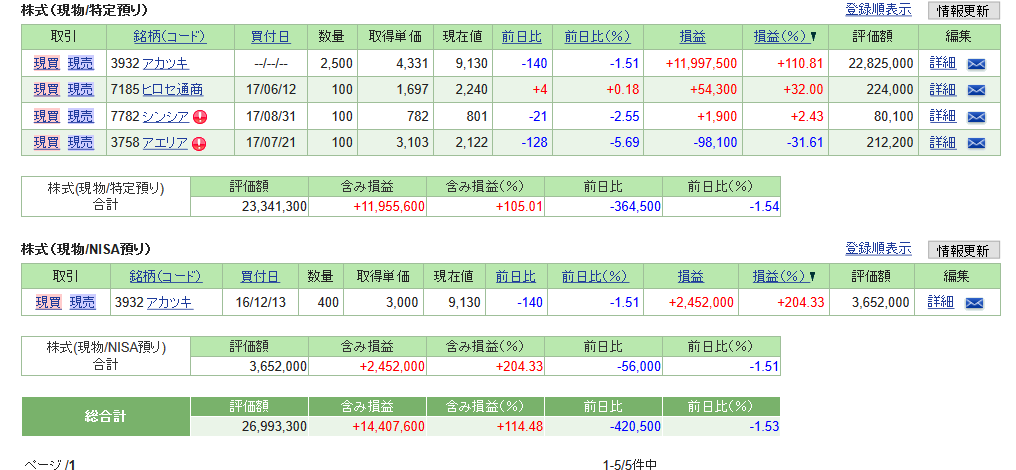Sort the NISA table by 損益
Viewport: 1016px width, 470px height.
[x=691, y=277]
